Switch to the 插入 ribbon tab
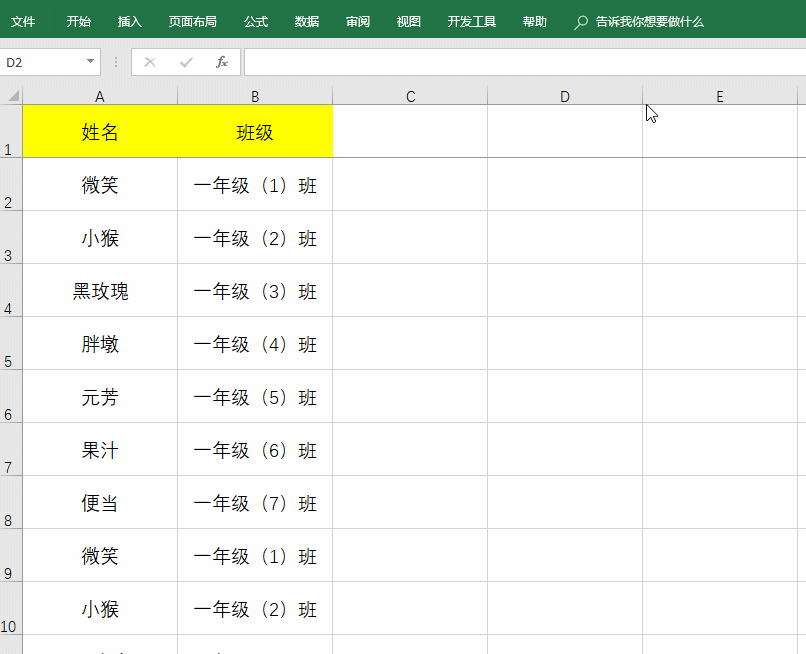Viewport: 806px width, 654px height. tap(130, 22)
